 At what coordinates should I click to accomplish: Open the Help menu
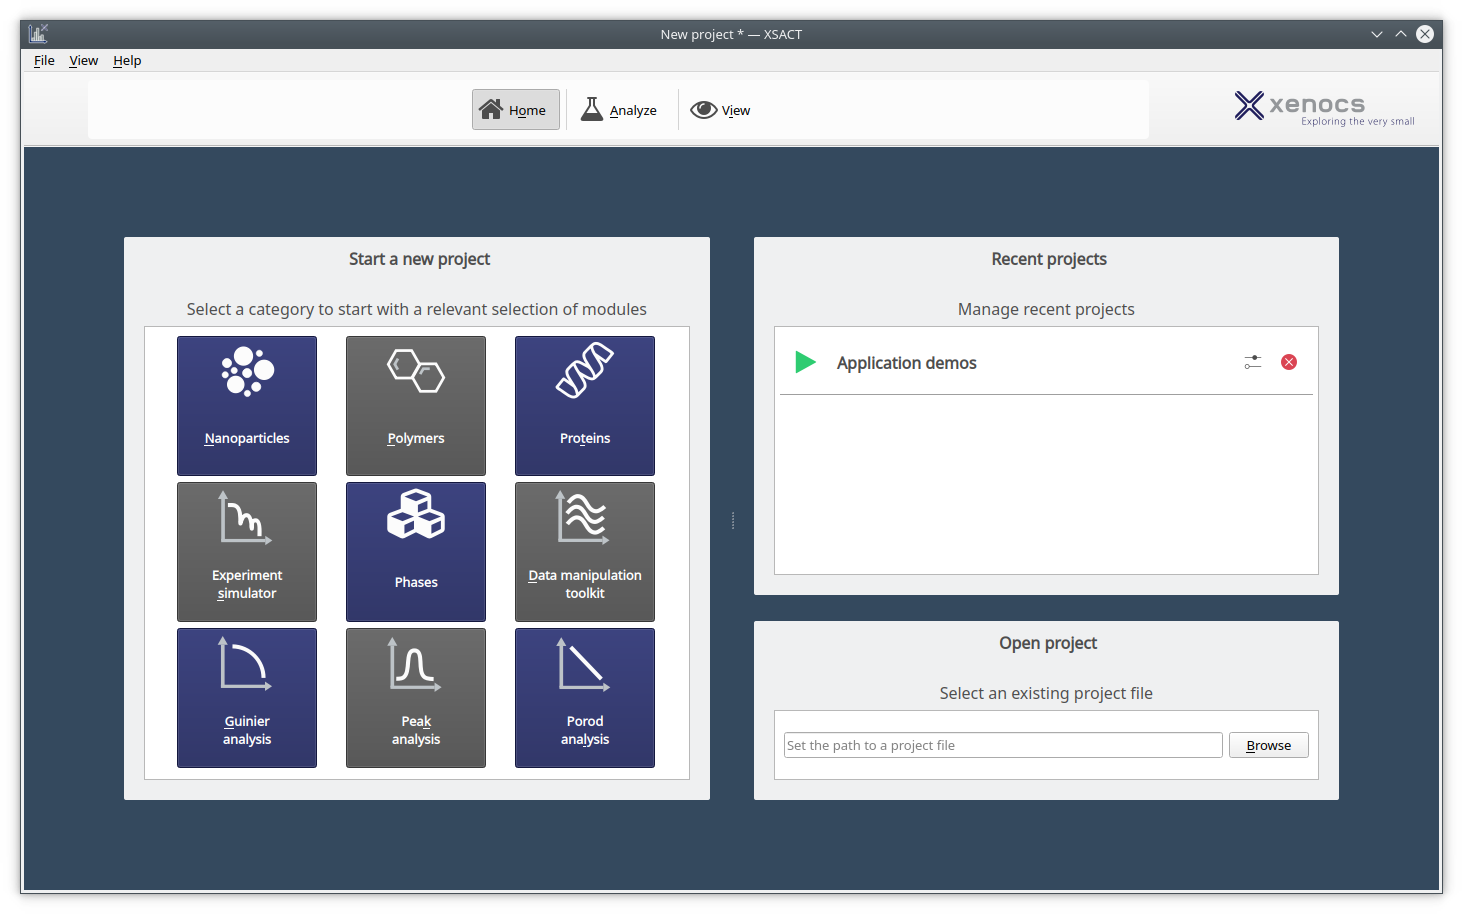(x=127, y=60)
